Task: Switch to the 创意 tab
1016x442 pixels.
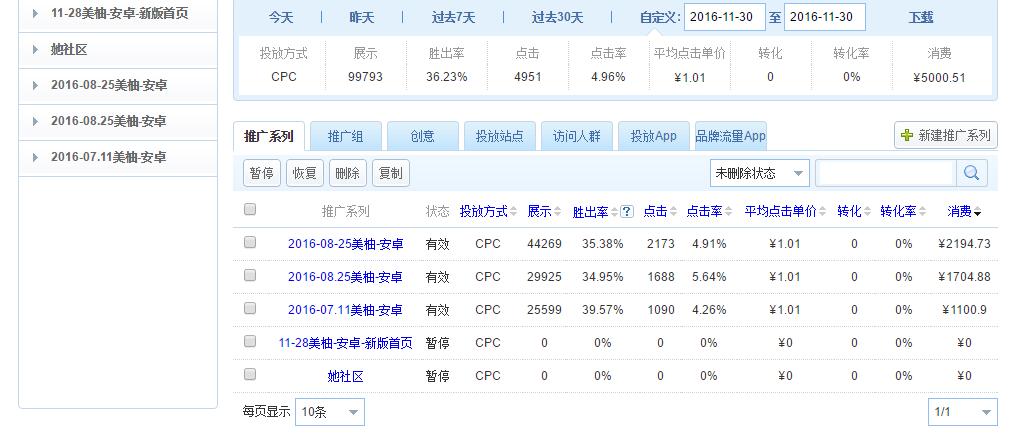Action: pyautogui.click(x=422, y=136)
